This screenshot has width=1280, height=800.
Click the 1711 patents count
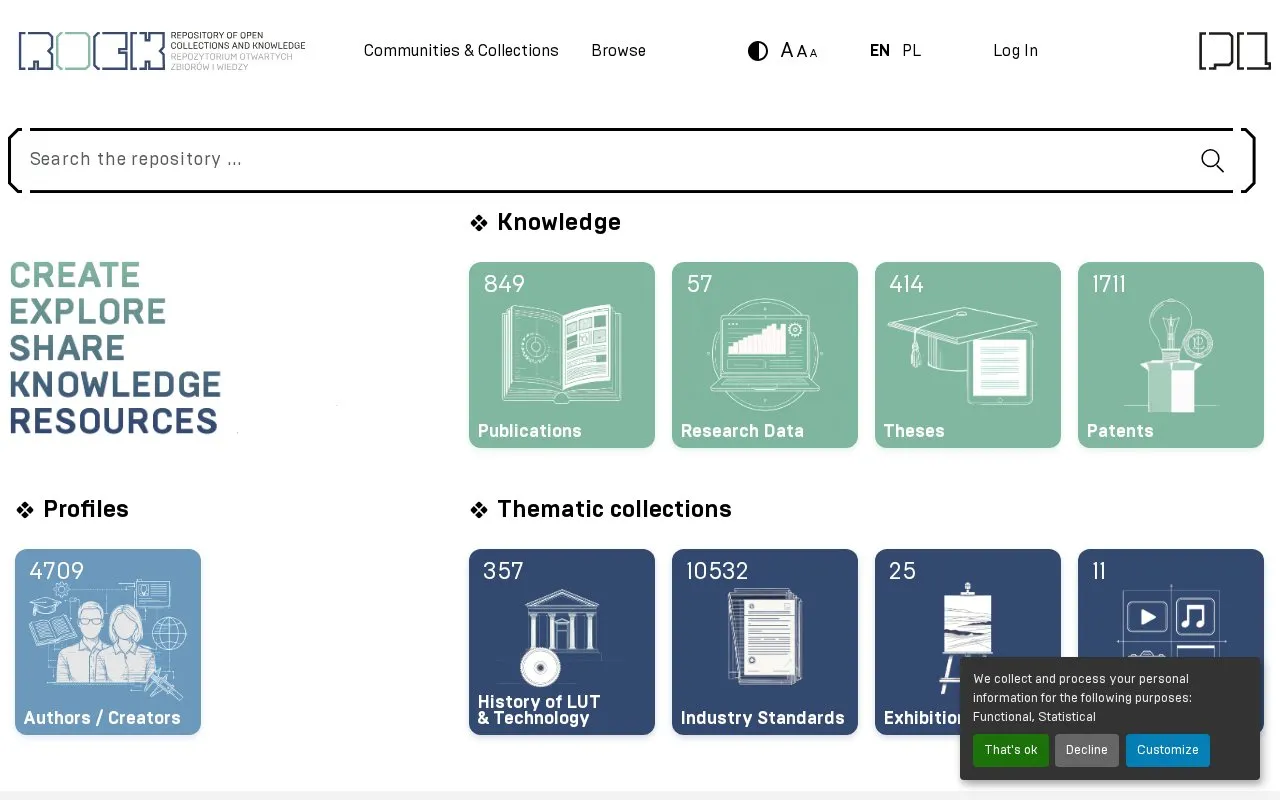point(1109,284)
